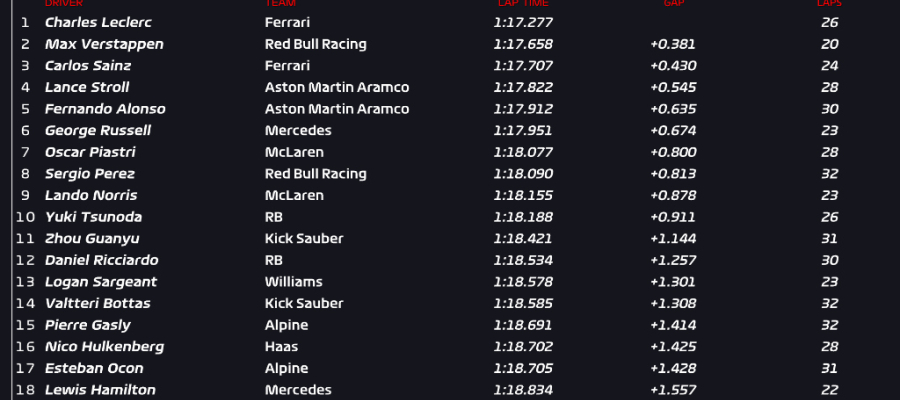The image size is (900, 400).
Task: Select the Haas team label
Action: (282, 347)
